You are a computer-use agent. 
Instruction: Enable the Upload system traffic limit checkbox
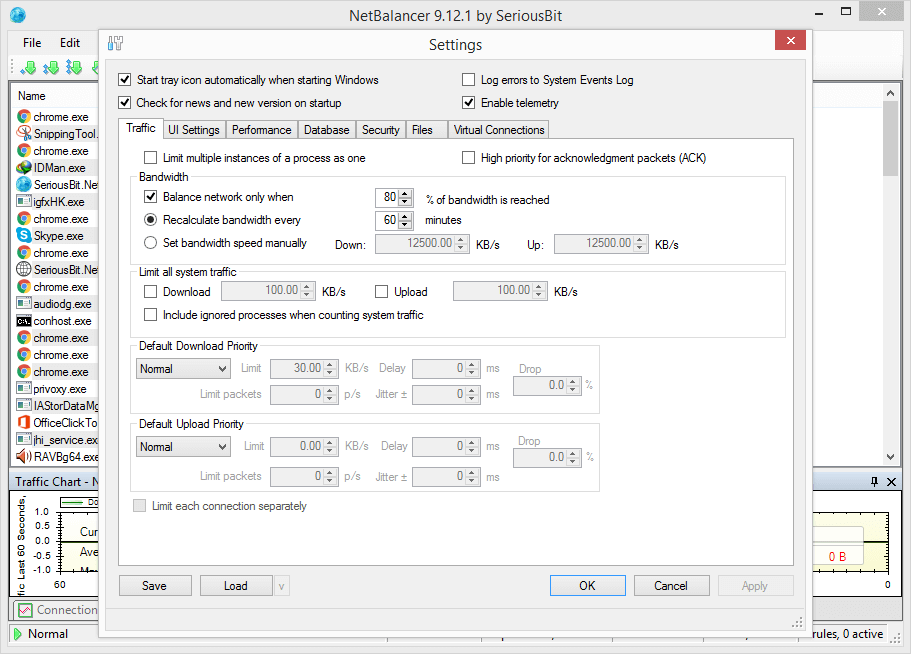click(x=382, y=292)
